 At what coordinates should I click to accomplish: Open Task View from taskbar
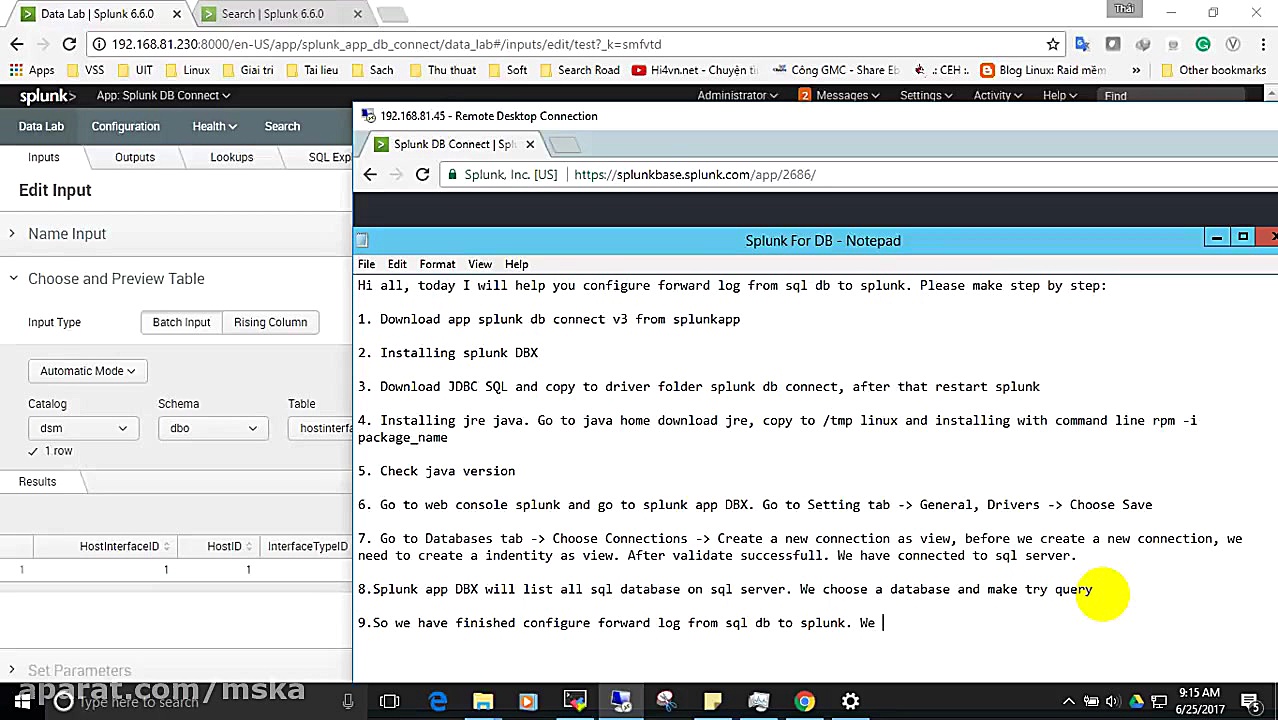tap(390, 702)
